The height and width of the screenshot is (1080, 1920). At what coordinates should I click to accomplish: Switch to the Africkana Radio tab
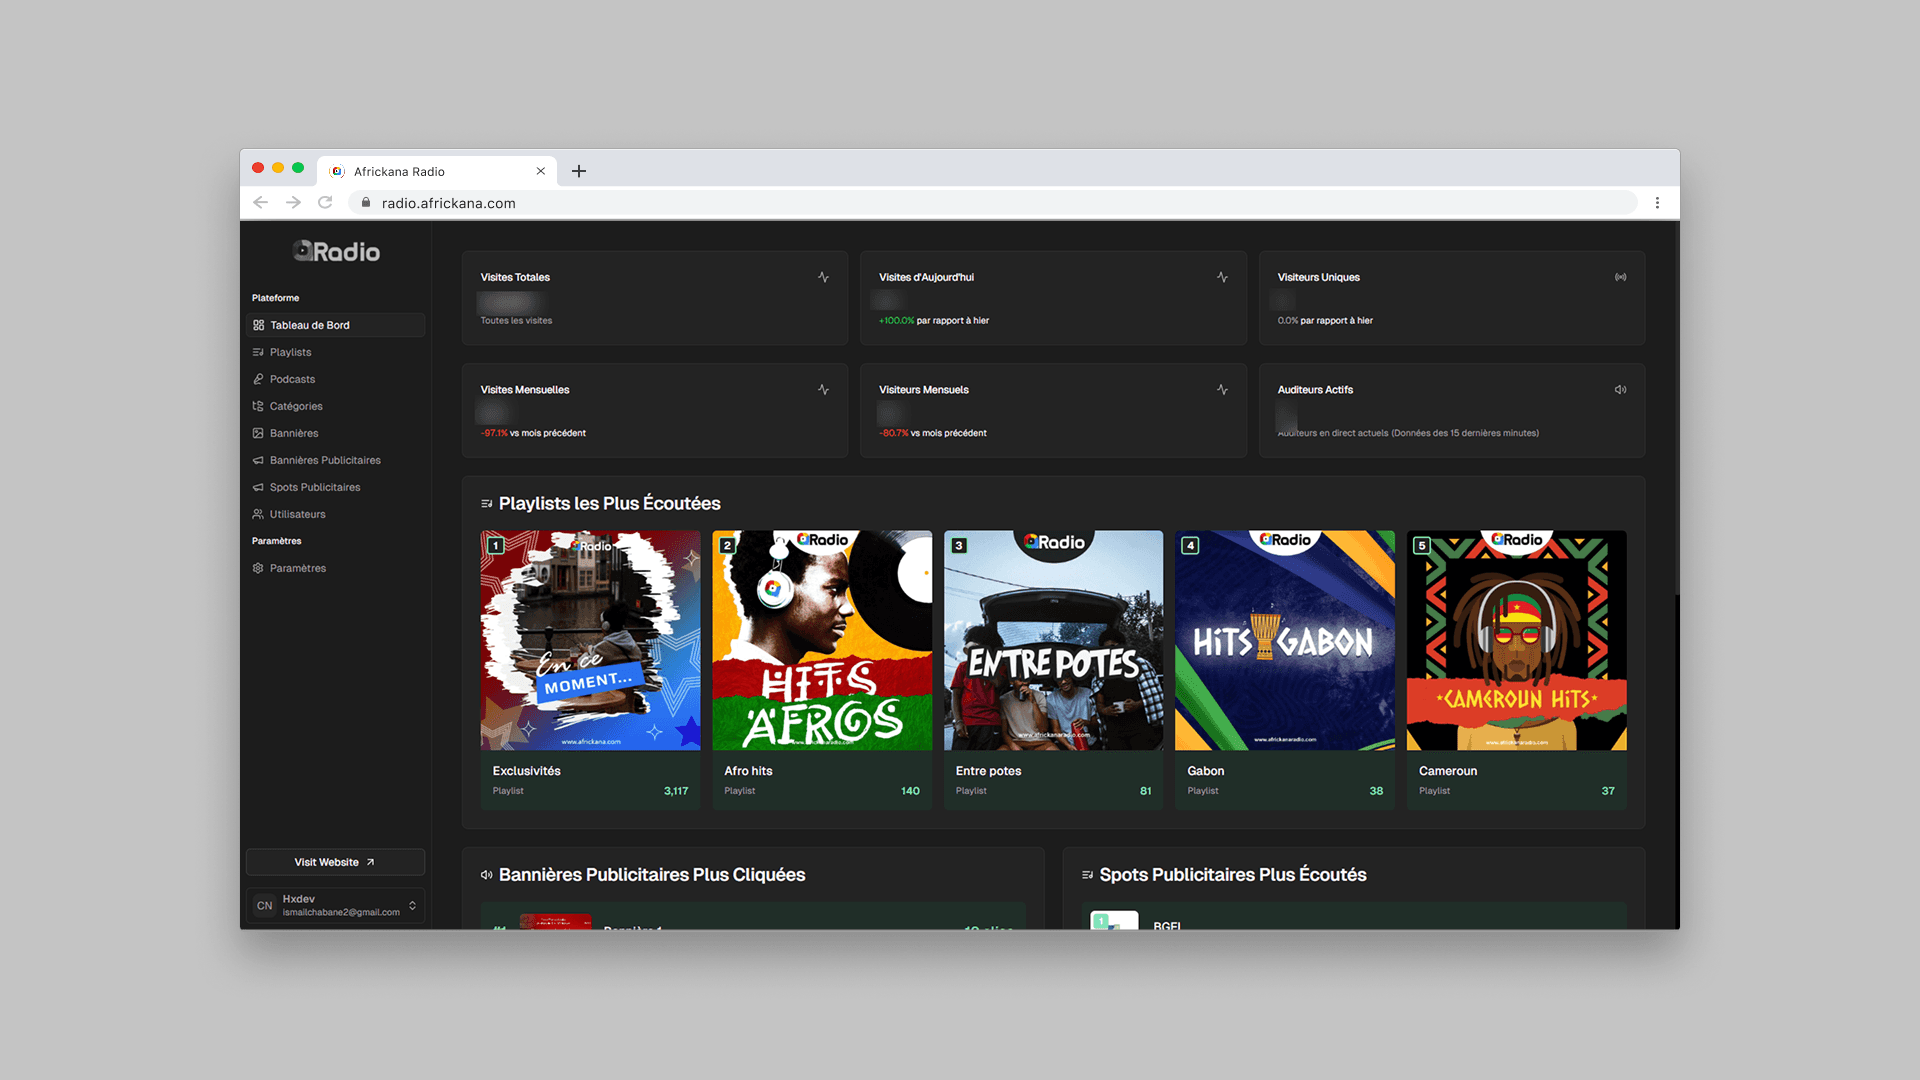(x=430, y=171)
